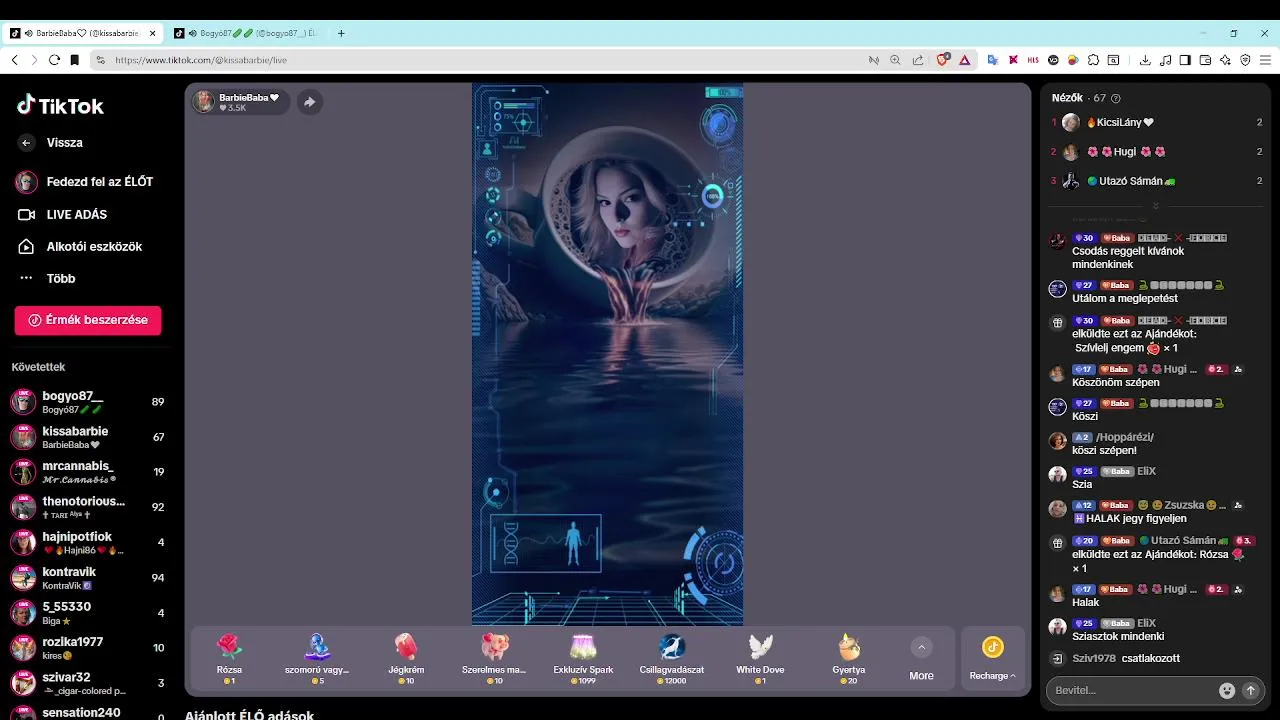Expand viewer ranking chevron

[x=1155, y=205]
